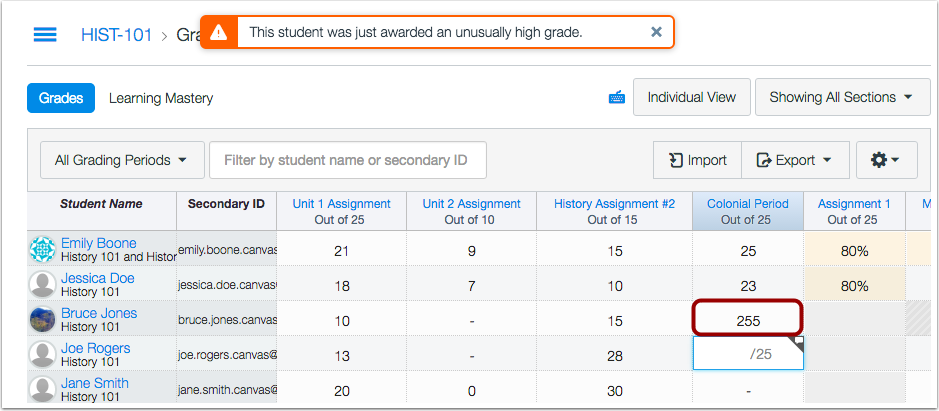
Task: Open All Grading Periods dropdown
Action: (x=122, y=160)
